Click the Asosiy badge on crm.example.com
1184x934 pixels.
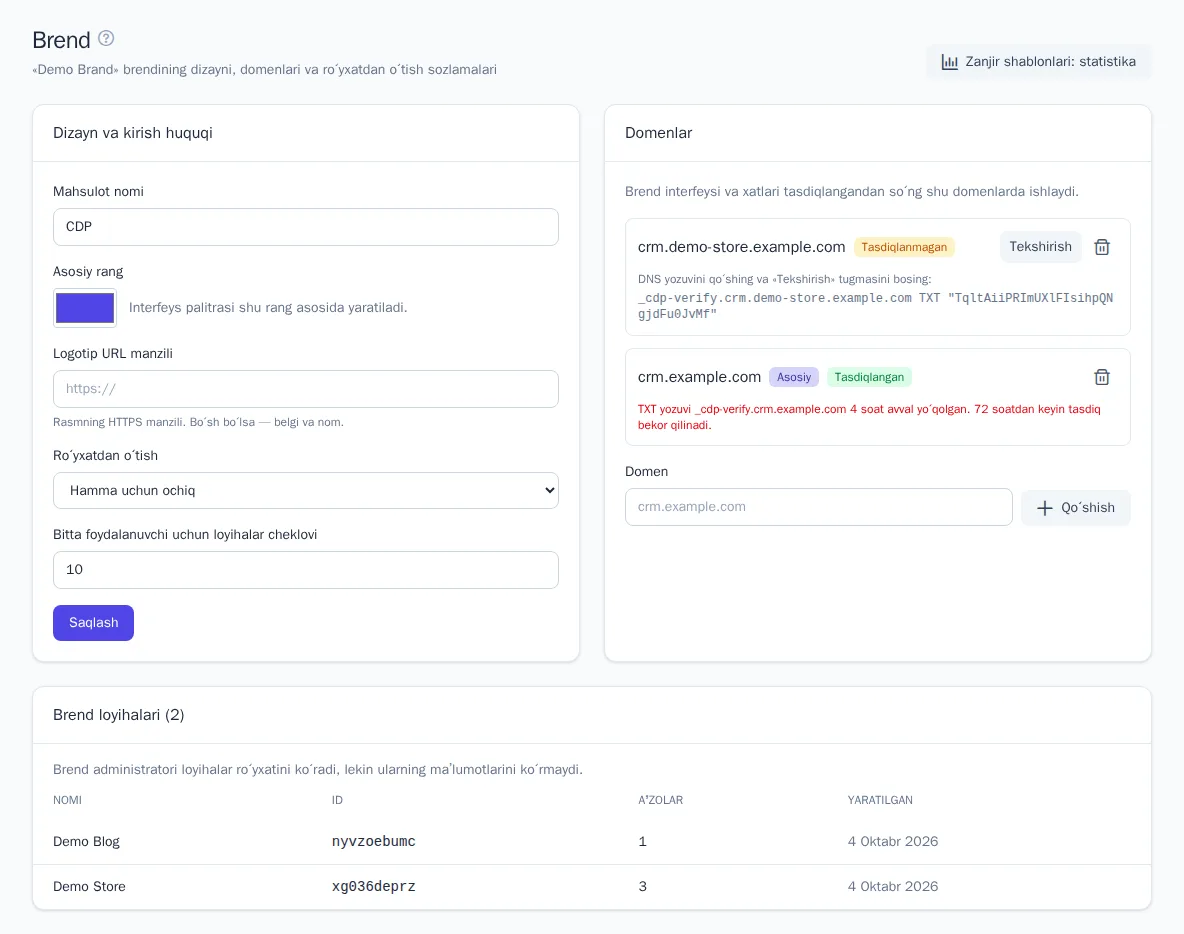tap(794, 377)
